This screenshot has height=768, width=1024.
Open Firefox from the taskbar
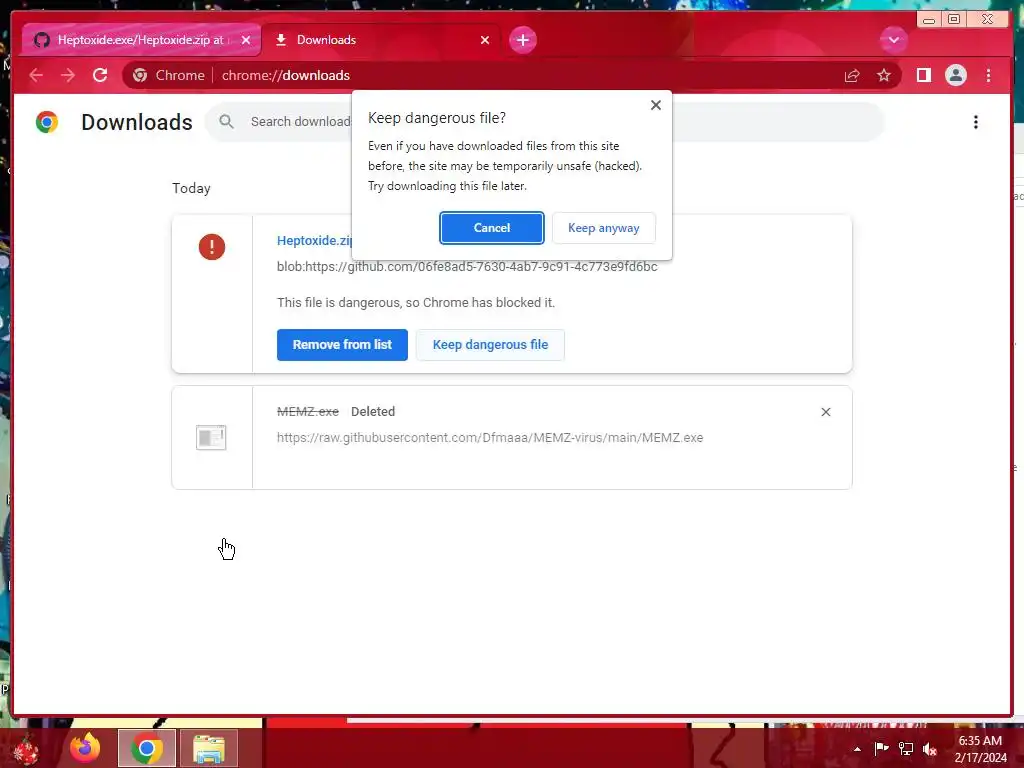(x=86, y=748)
